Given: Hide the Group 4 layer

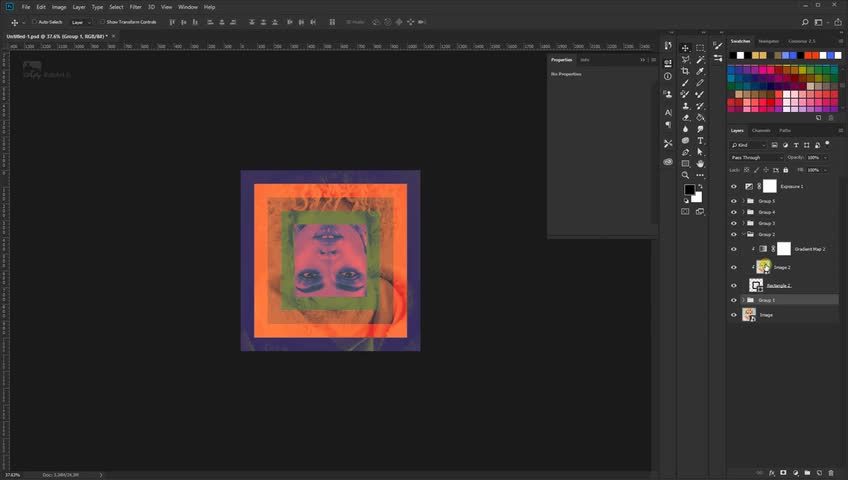Looking at the screenshot, I should pyautogui.click(x=734, y=212).
